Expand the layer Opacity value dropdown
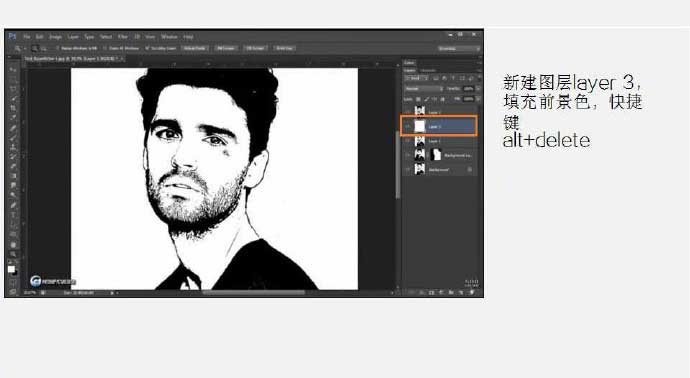Image resolution: width=690 pixels, height=378 pixels. (x=478, y=89)
